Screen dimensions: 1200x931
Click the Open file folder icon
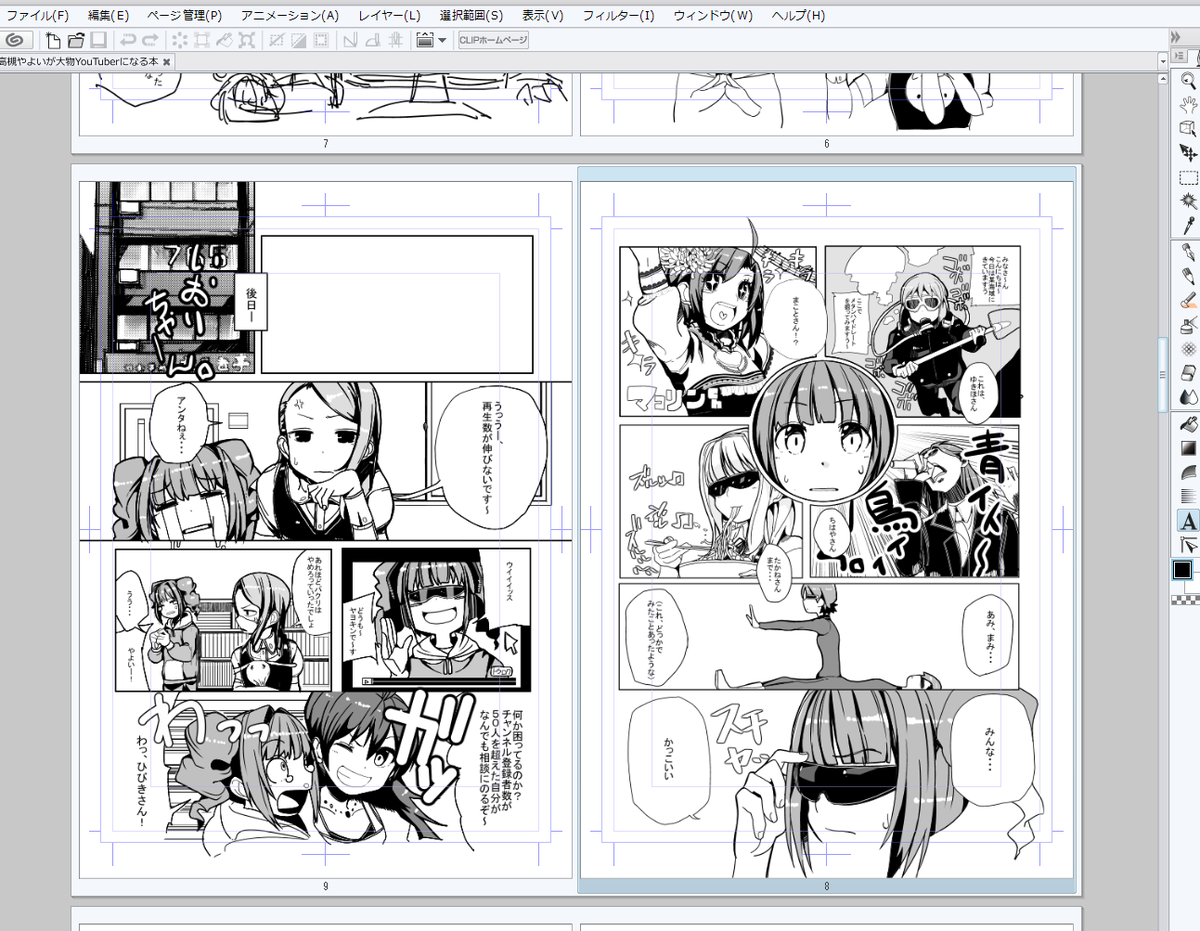tap(76, 40)
